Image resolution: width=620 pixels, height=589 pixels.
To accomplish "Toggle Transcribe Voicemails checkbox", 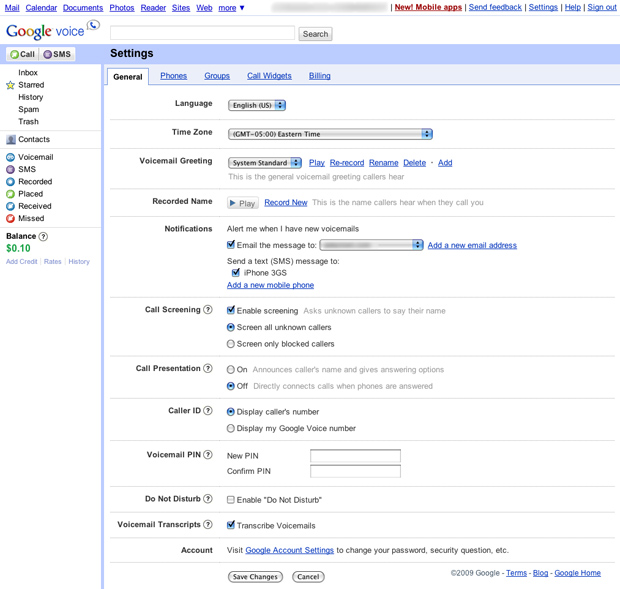I will tap(231, 525).
